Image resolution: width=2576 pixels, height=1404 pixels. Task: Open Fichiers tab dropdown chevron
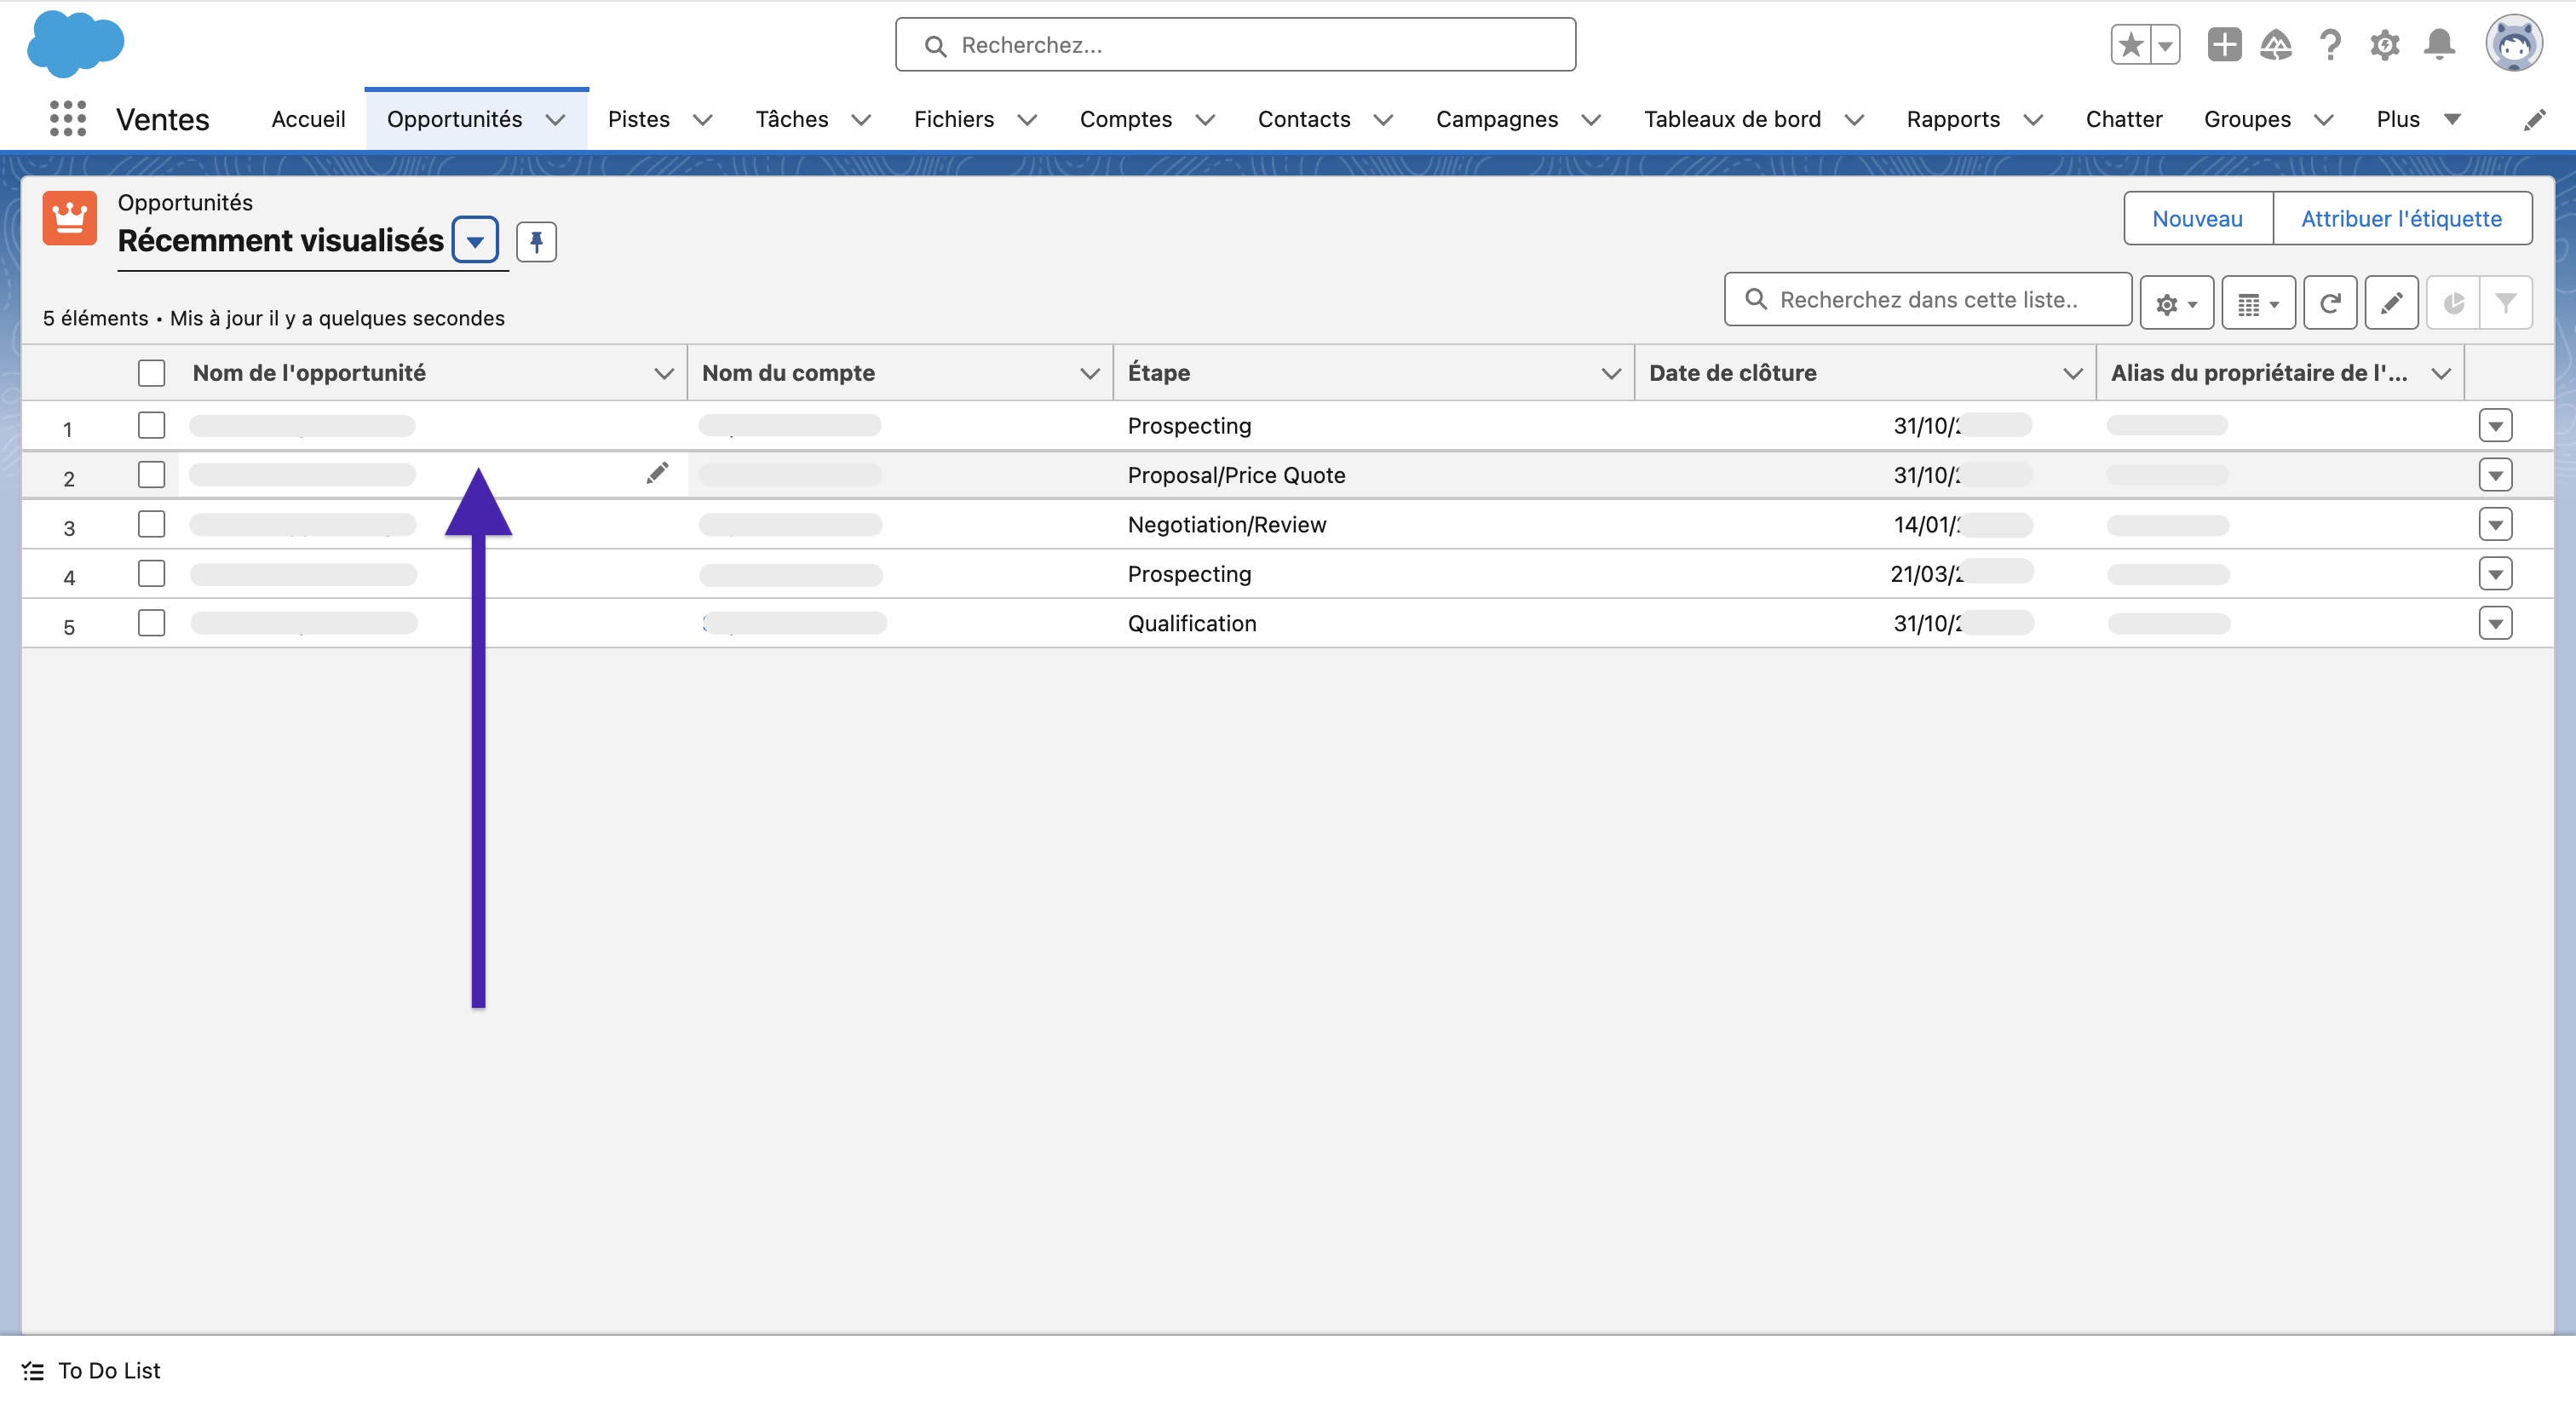1026,120
